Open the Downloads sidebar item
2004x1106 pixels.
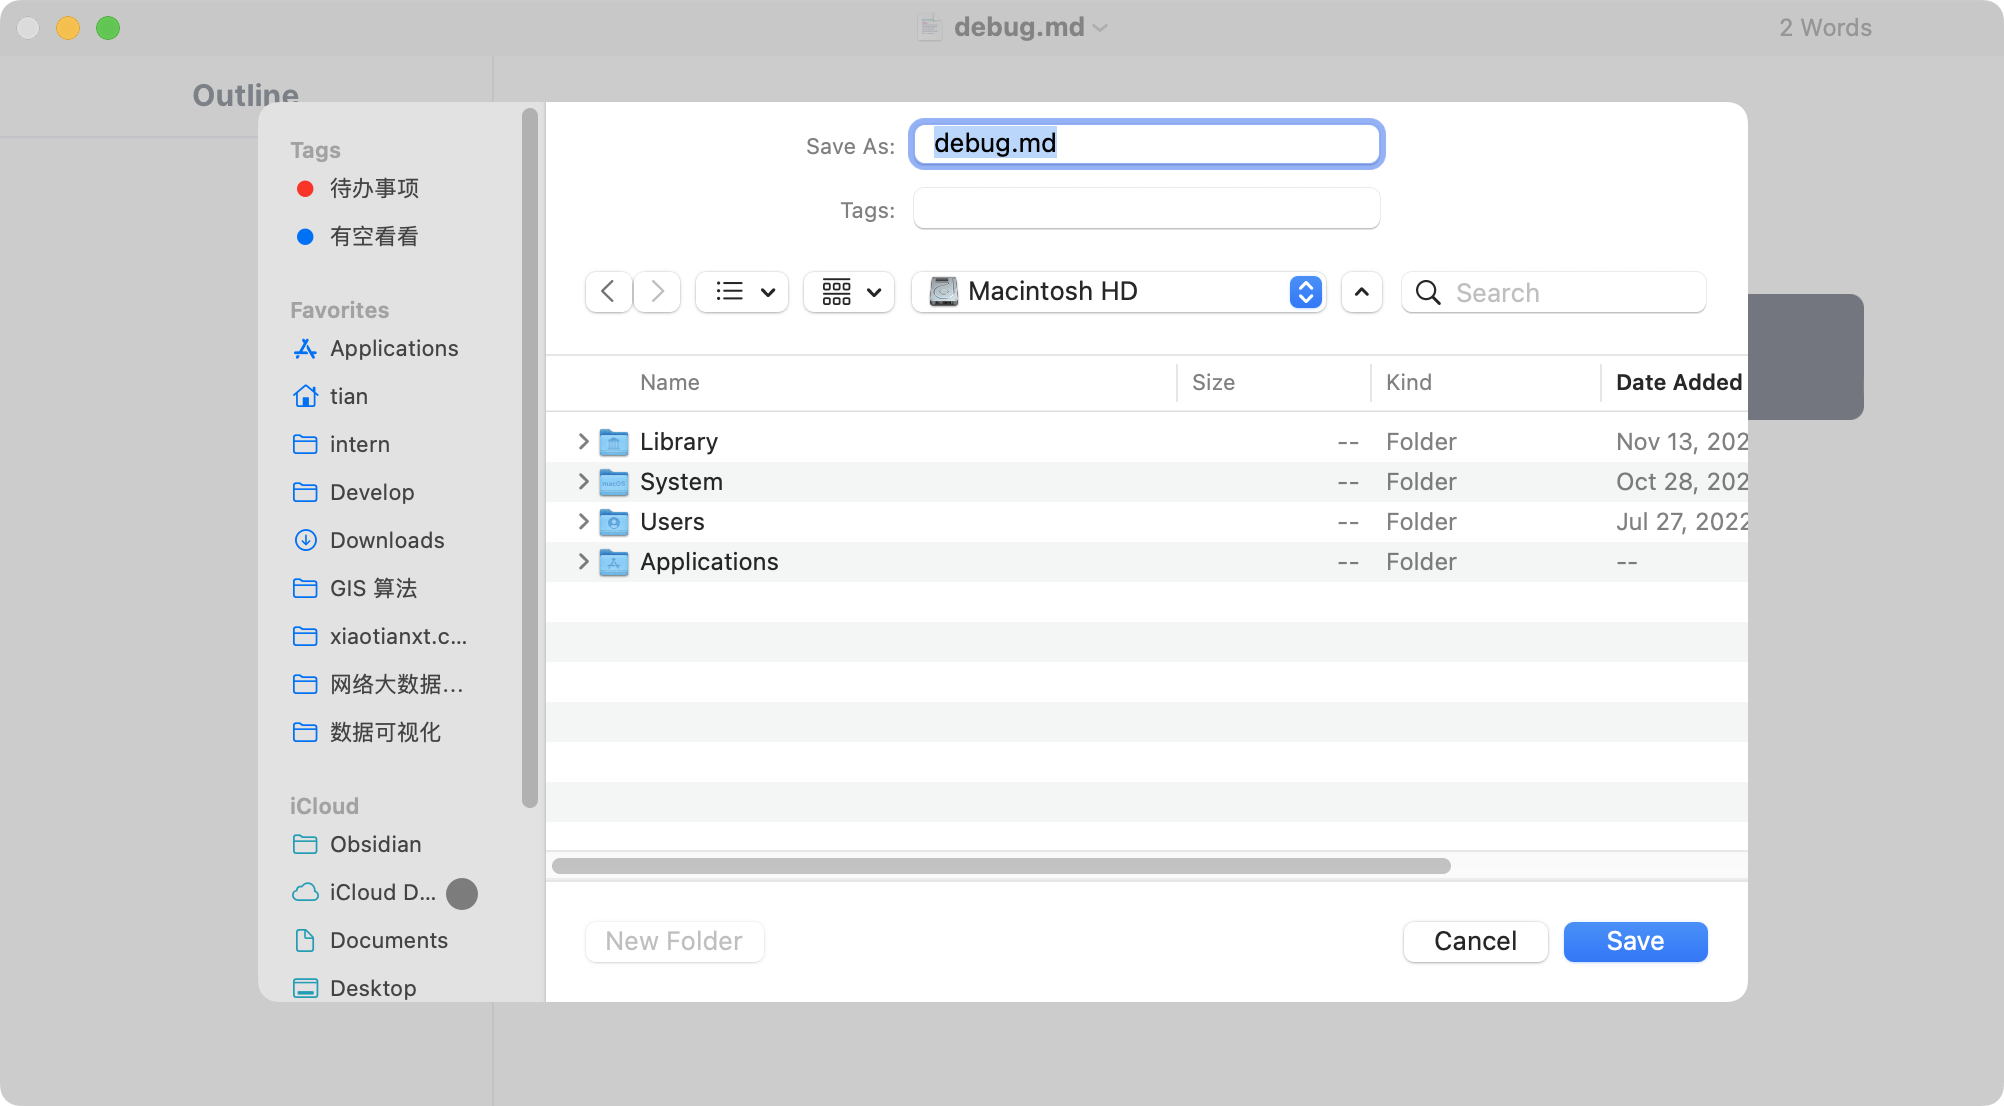(386, 540)
